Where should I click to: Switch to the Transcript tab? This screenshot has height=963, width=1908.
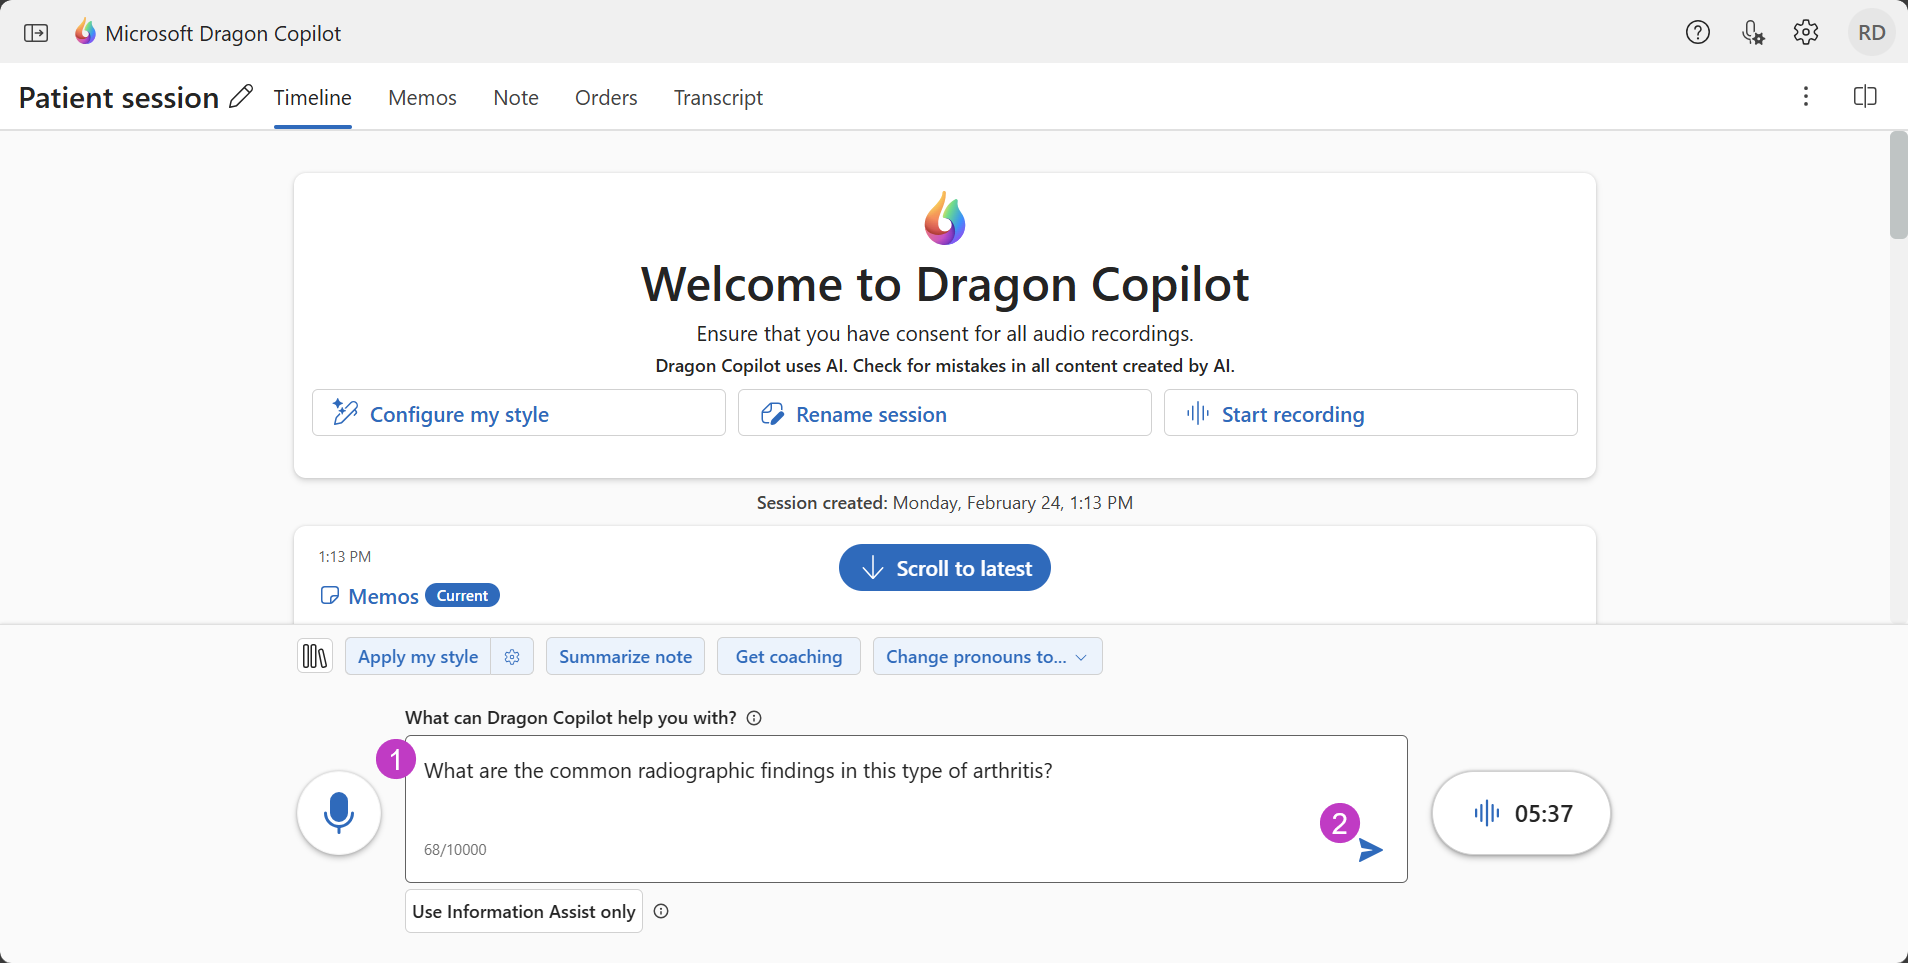coord(717,98)
